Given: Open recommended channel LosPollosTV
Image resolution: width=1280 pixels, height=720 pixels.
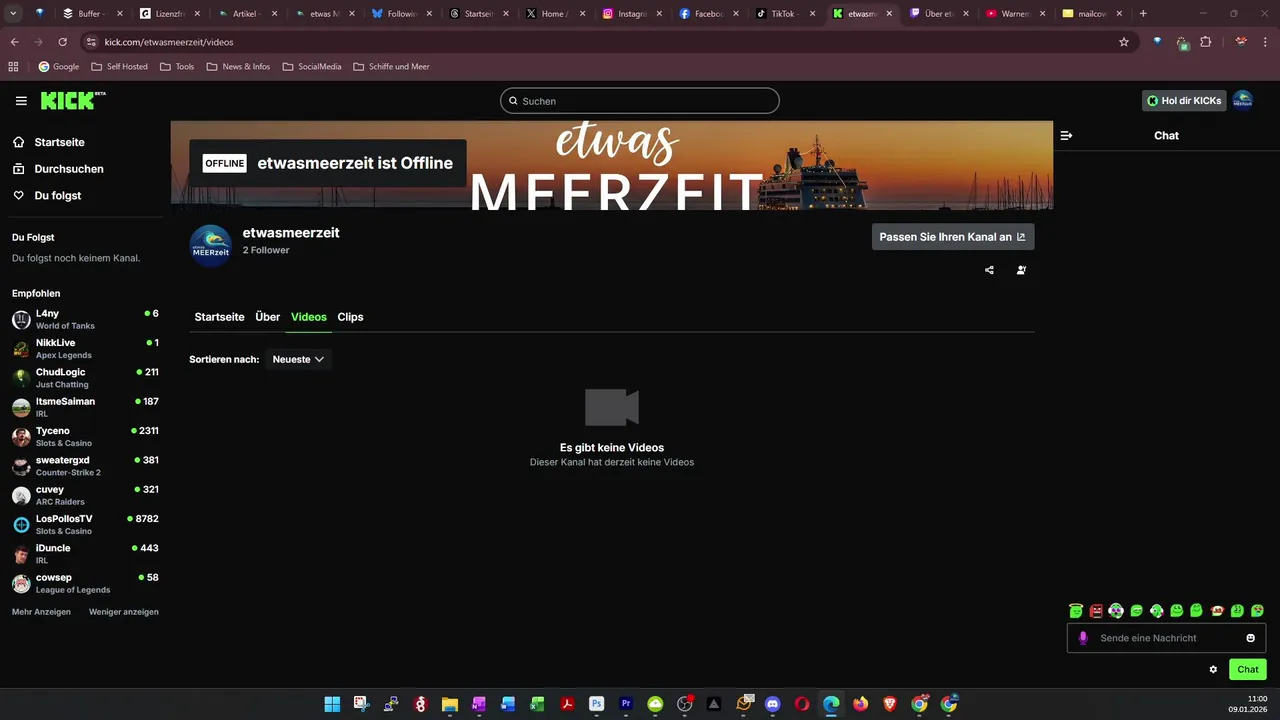Looking at the screenshot, I should click(85, 525).
